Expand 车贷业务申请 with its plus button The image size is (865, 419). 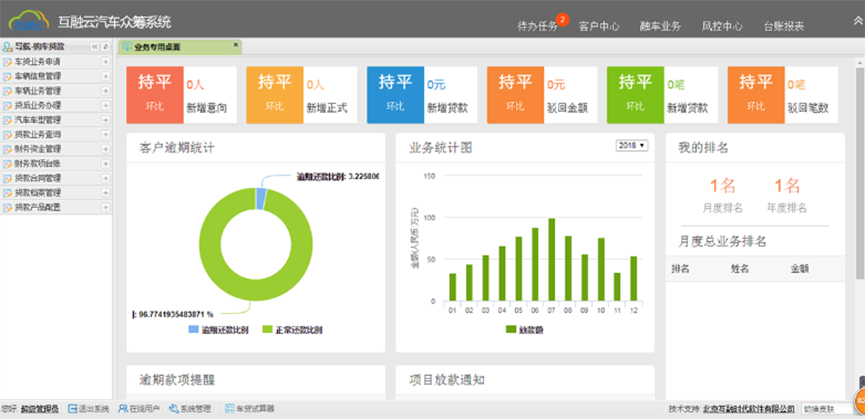point(105,62)
